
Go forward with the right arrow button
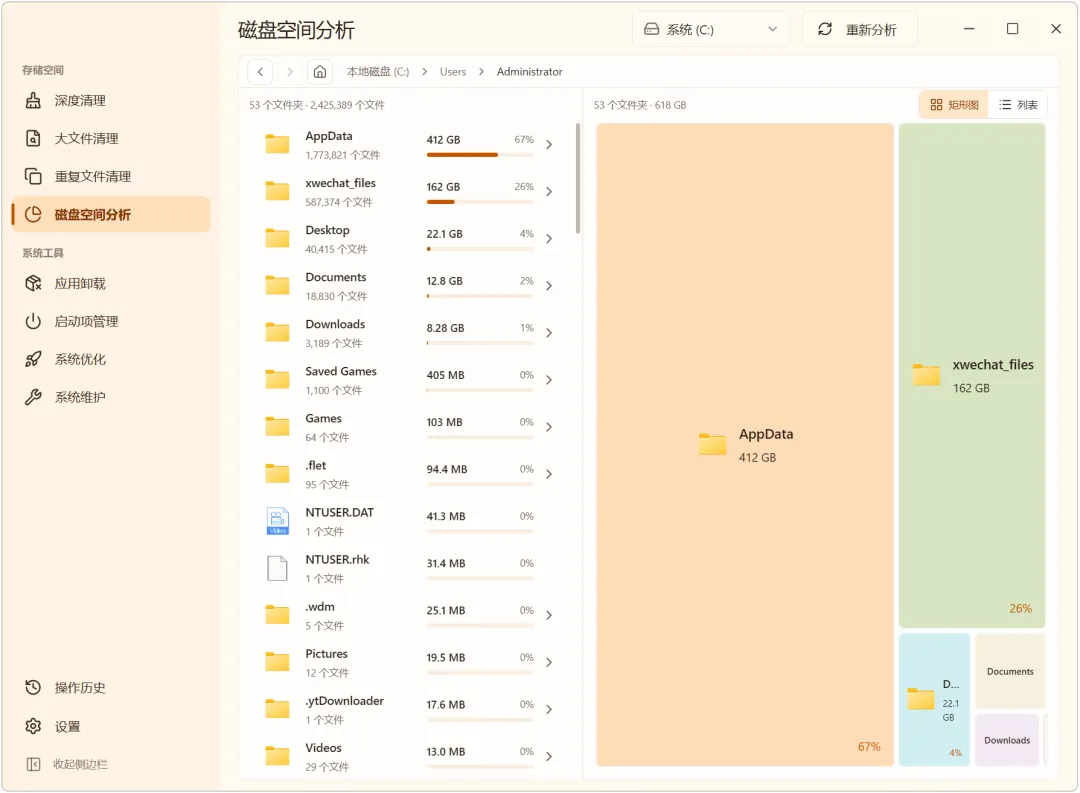click(x=290, y=72)
